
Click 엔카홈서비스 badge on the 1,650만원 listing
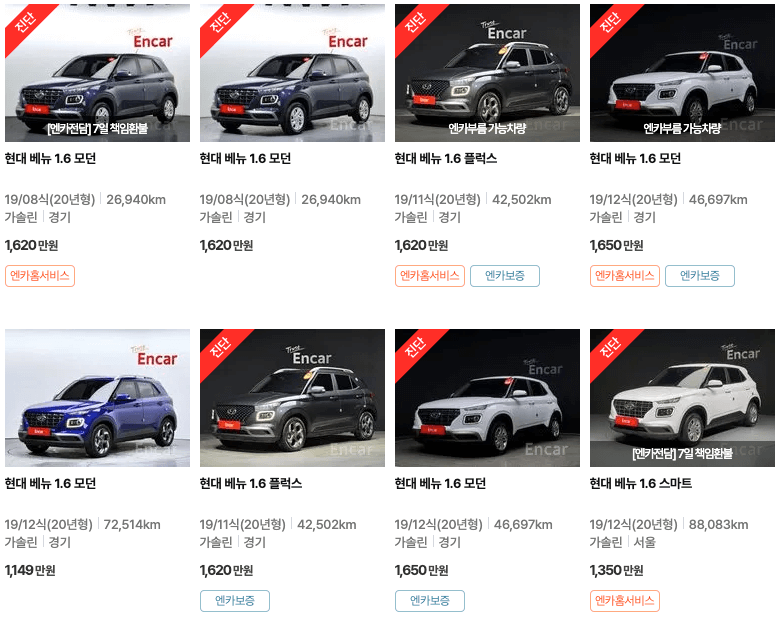coord(625,276)
